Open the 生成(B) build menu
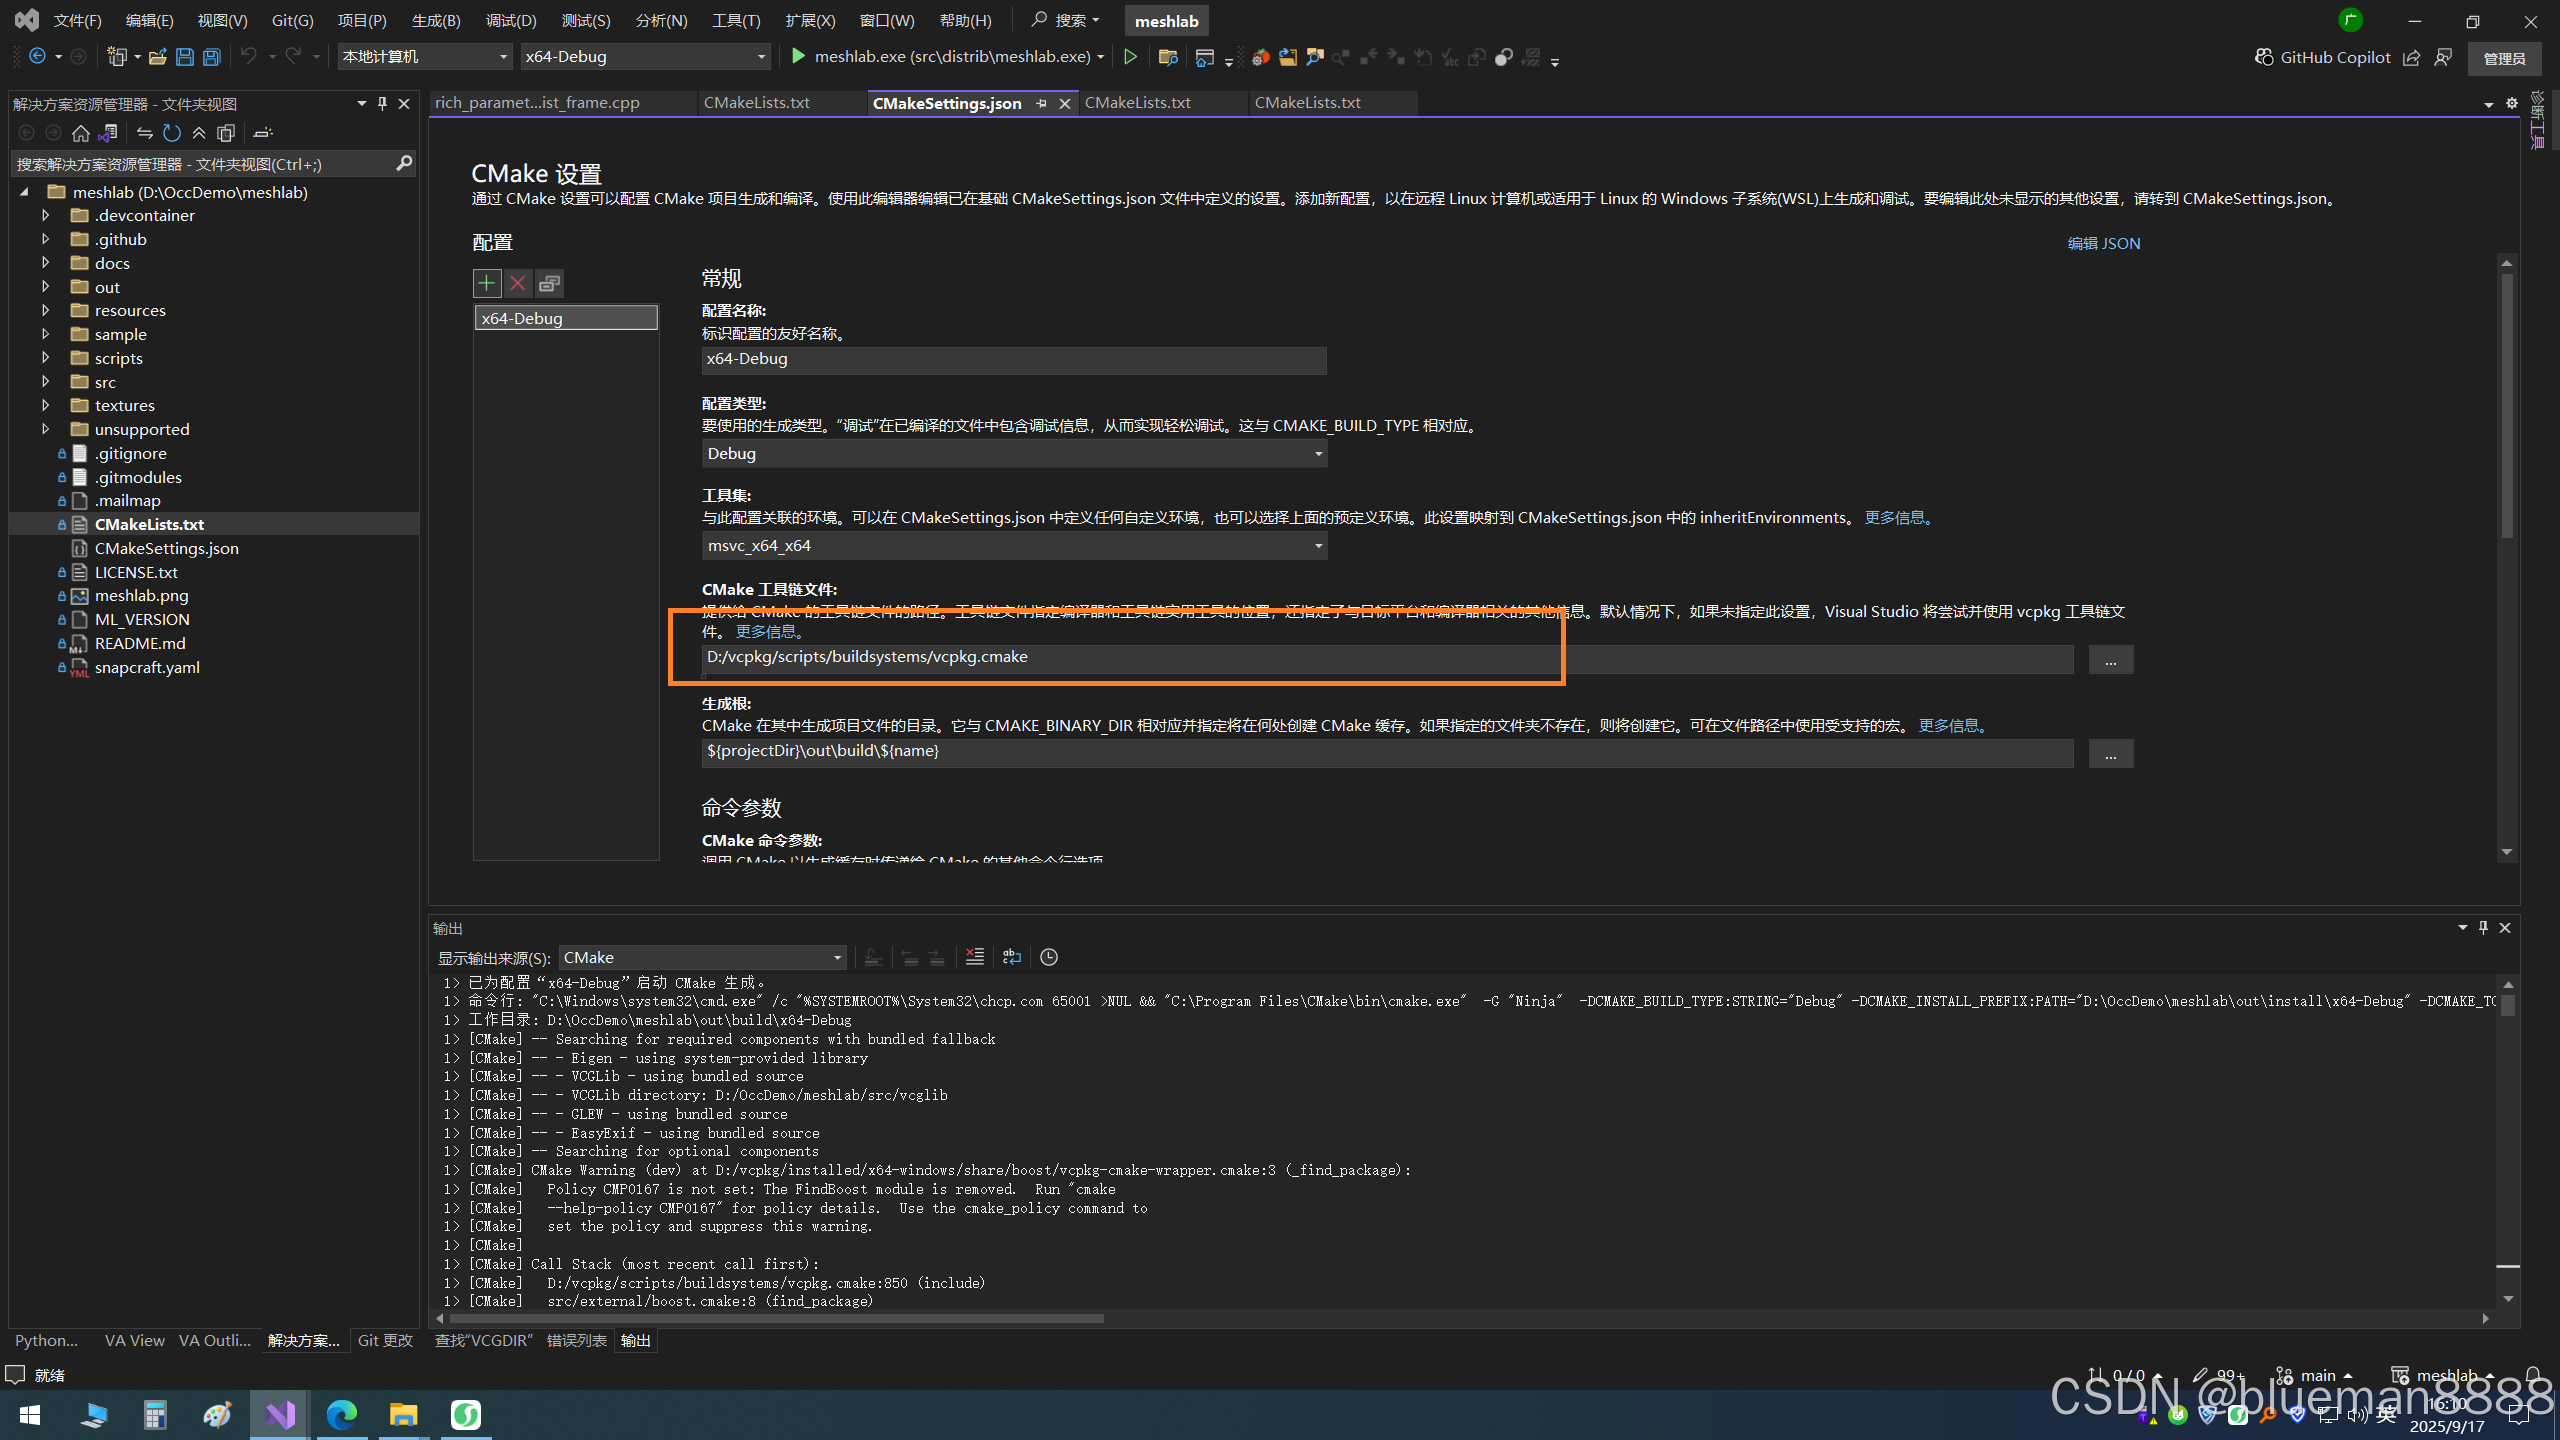 tap(436, 20)
